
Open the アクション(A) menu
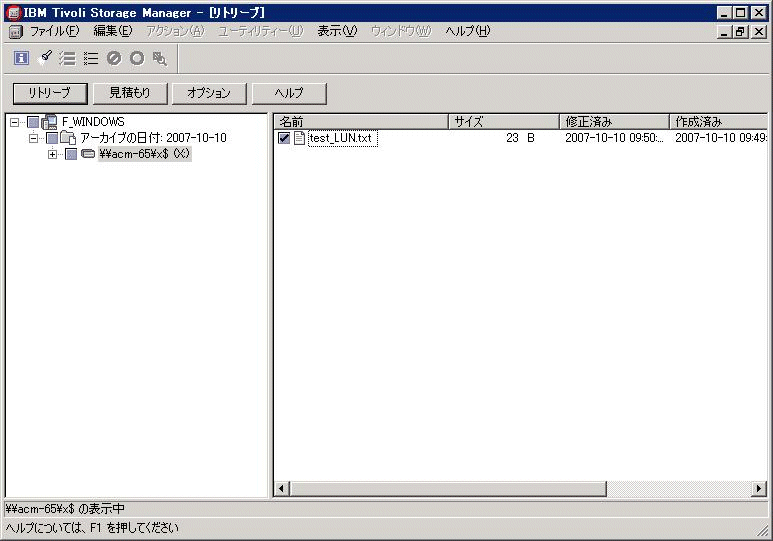[x=176, y=32]
